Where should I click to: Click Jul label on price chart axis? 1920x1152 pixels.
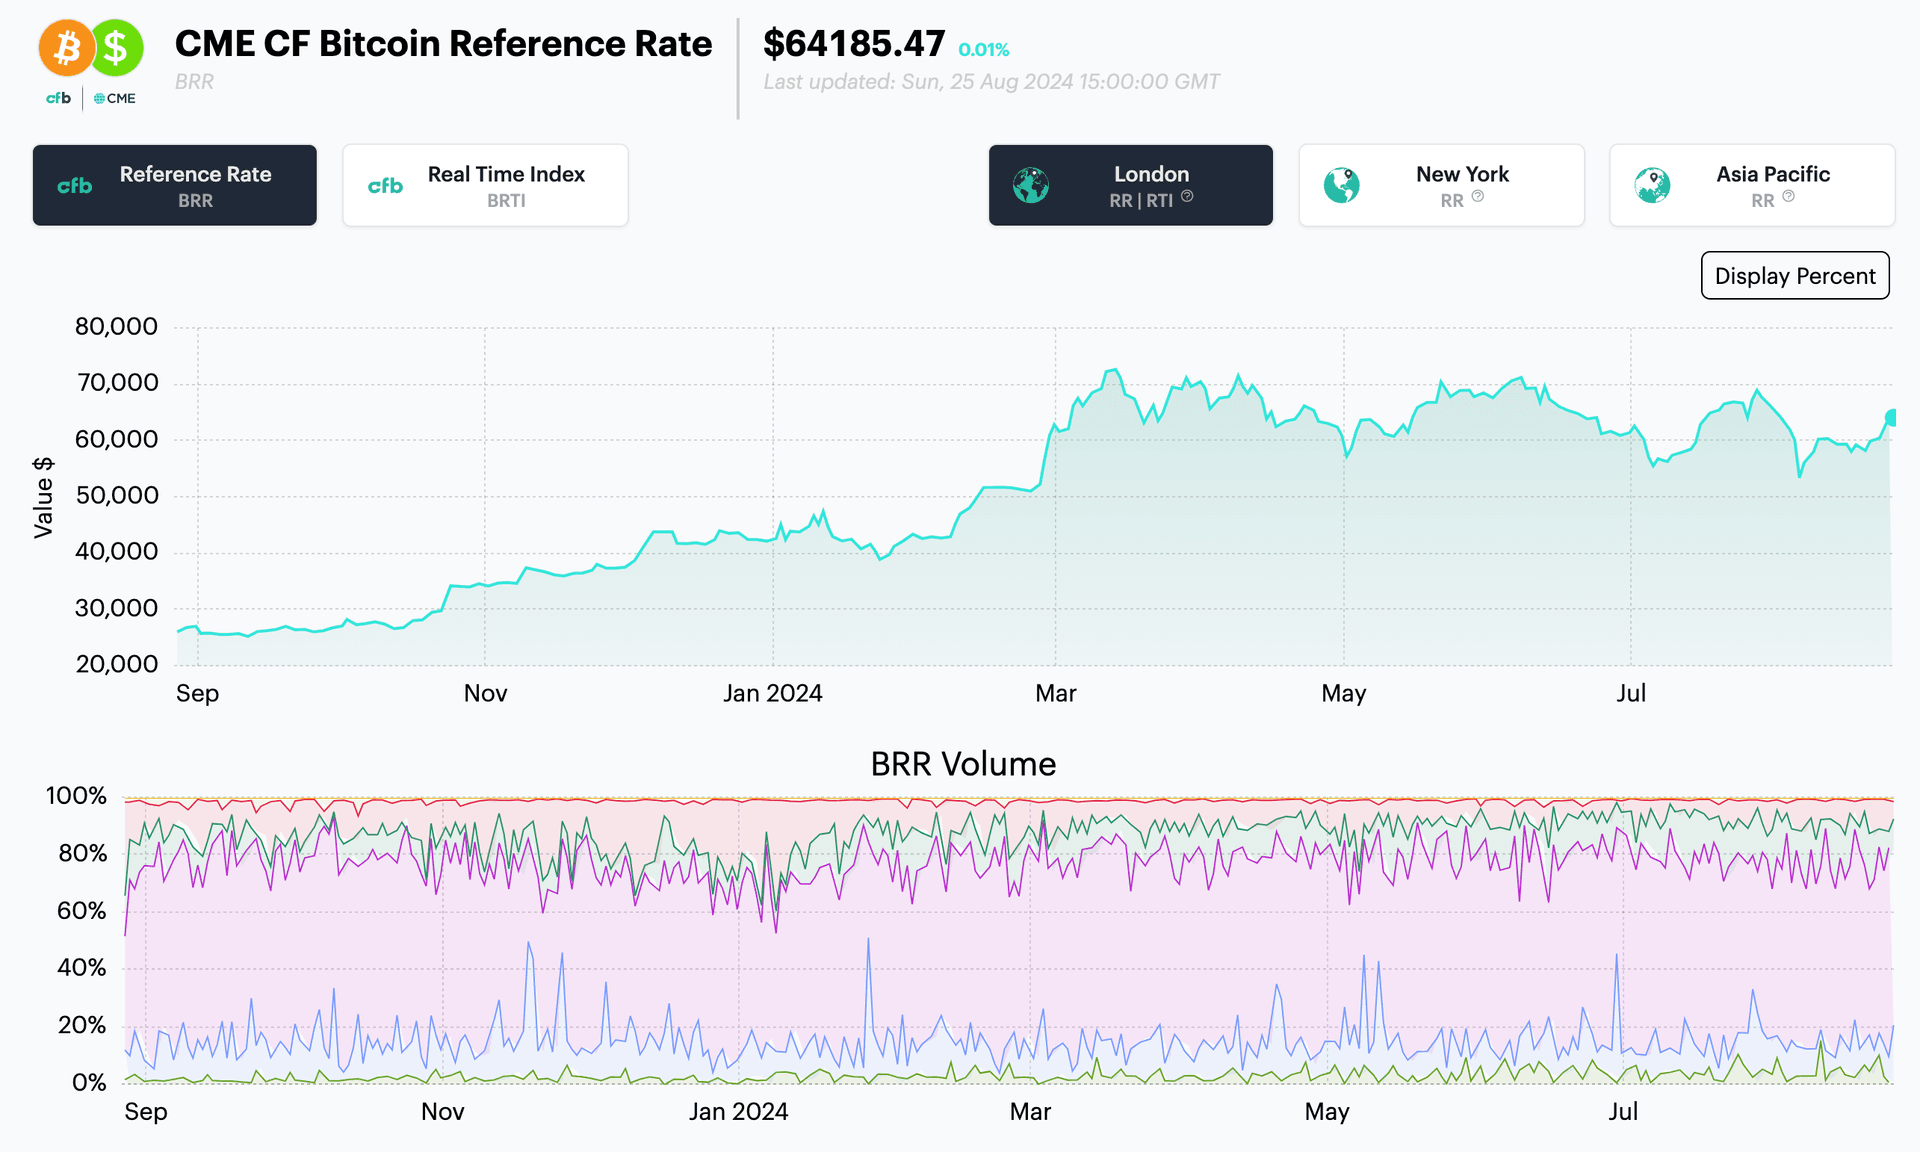point(1631,694)
